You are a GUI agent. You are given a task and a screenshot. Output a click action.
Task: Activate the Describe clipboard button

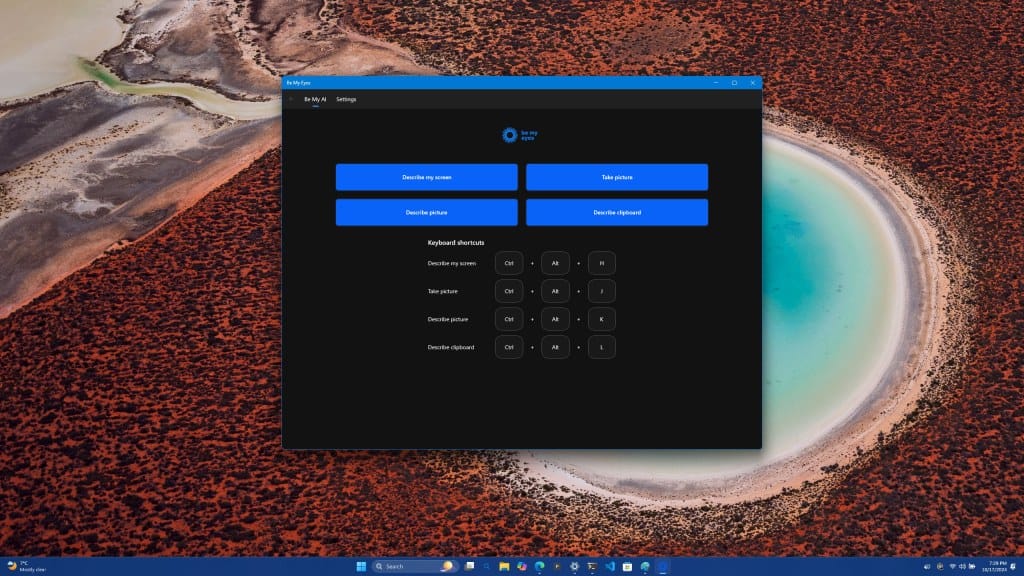click(x=617, y=212)
